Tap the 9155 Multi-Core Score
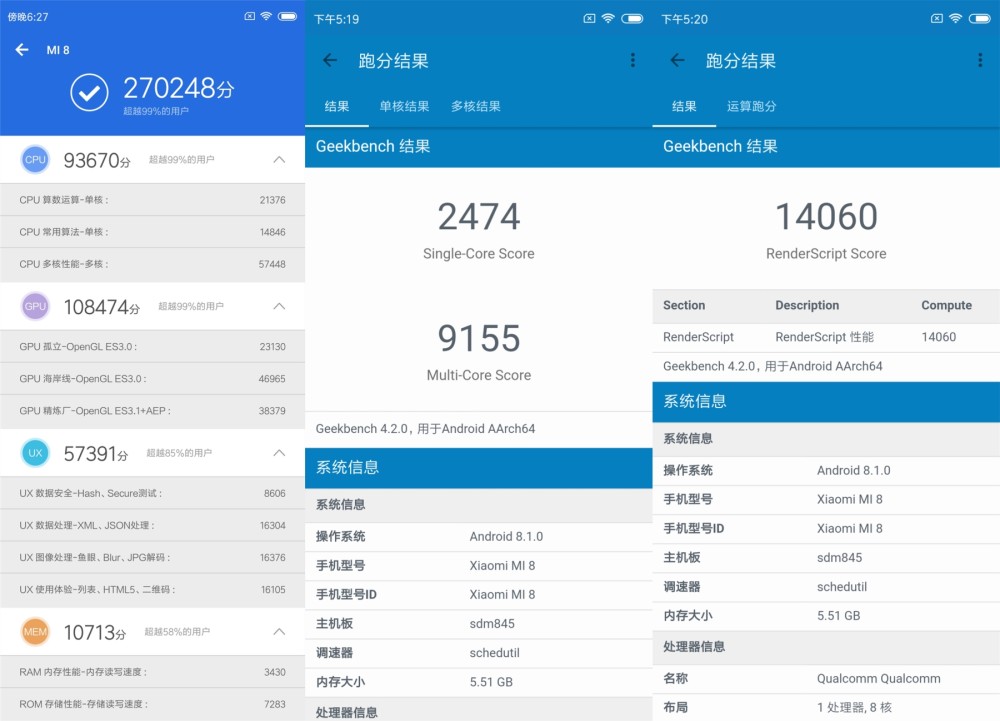 tap(479, 338)
